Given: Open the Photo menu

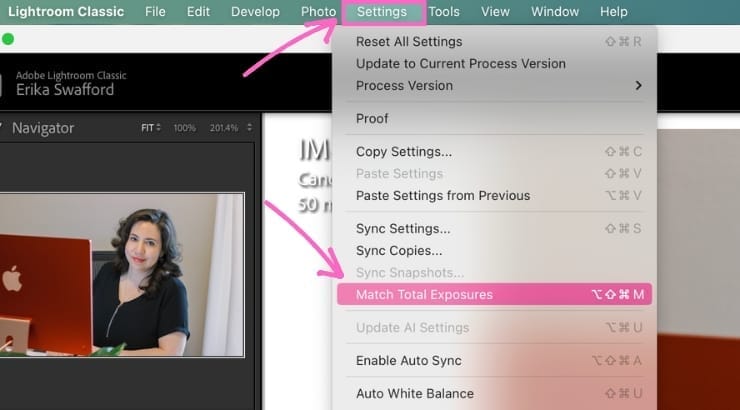Looking at the screenshot, I should [x=319, y=12].
